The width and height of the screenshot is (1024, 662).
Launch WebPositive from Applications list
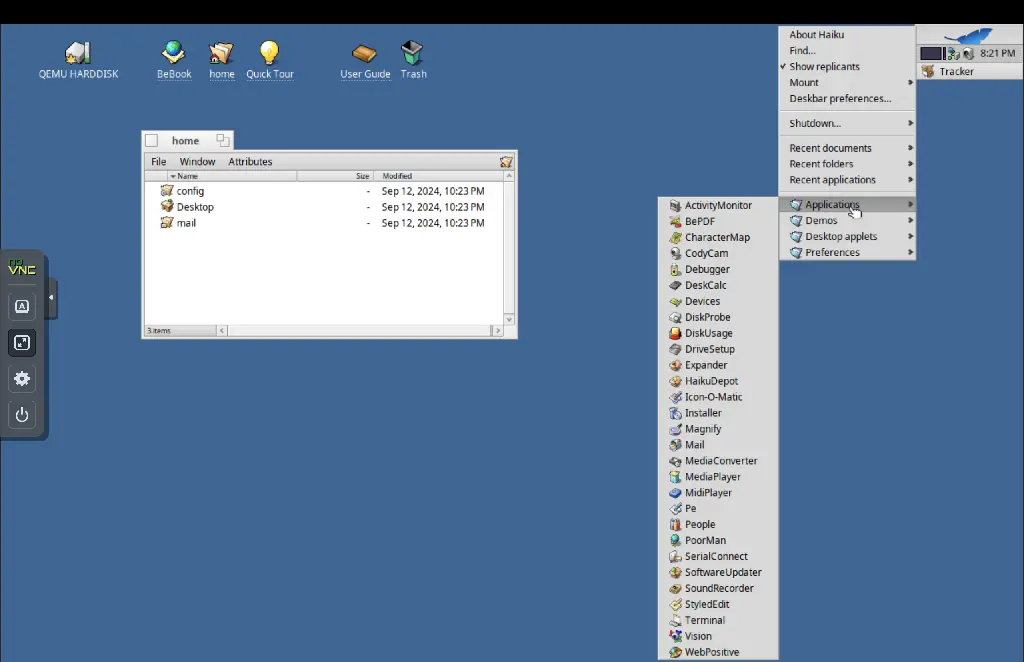711,652
